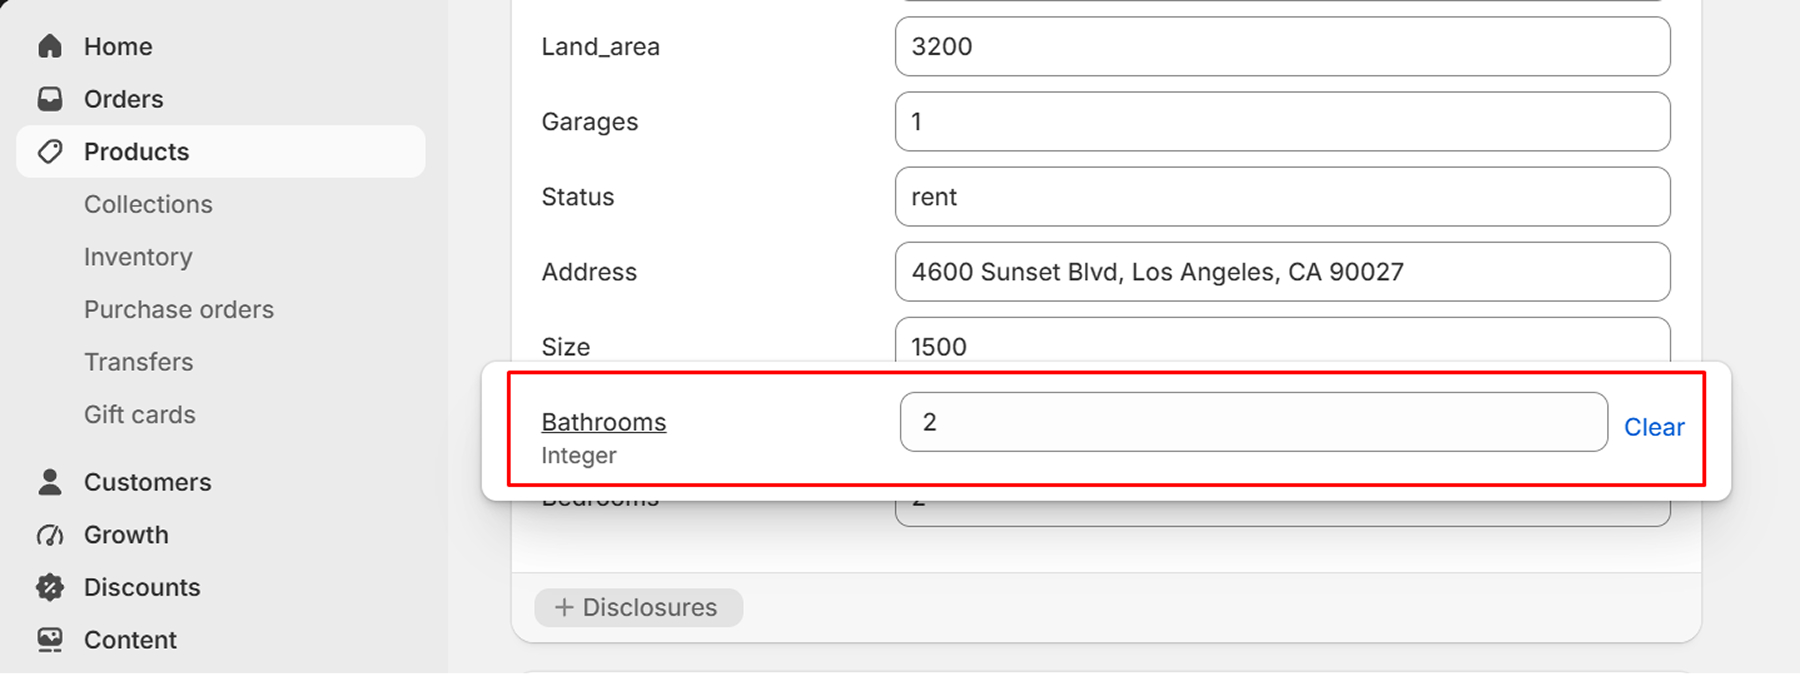Click the Growth gauge icon
1800x674 pixels.
point(50,535)
